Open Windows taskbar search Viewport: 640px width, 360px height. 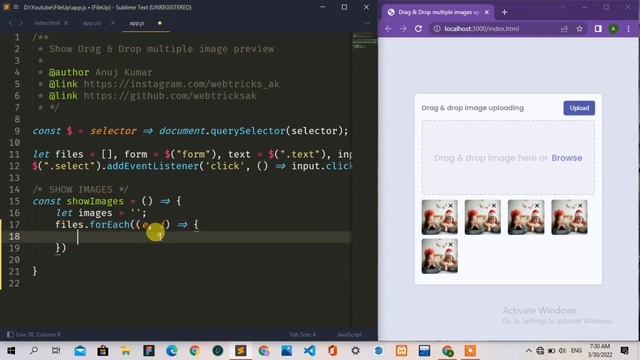click(34, 351)
